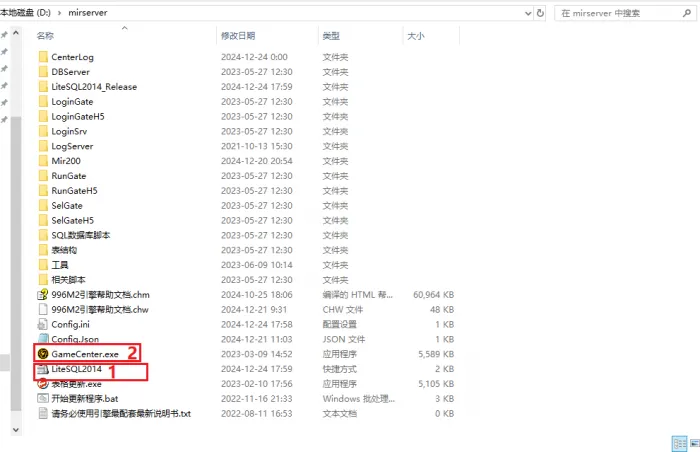This screenshot has height=452, width=700.
Task: Open address bar history dropdown arrow
Action: pos(528,13)
